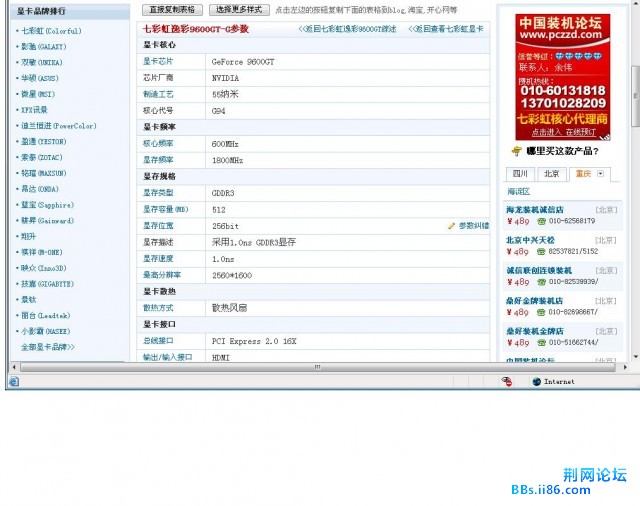Switch to the 四川 region tab
The height and width of the screenshot is (506, 640).
coord(520,173)
